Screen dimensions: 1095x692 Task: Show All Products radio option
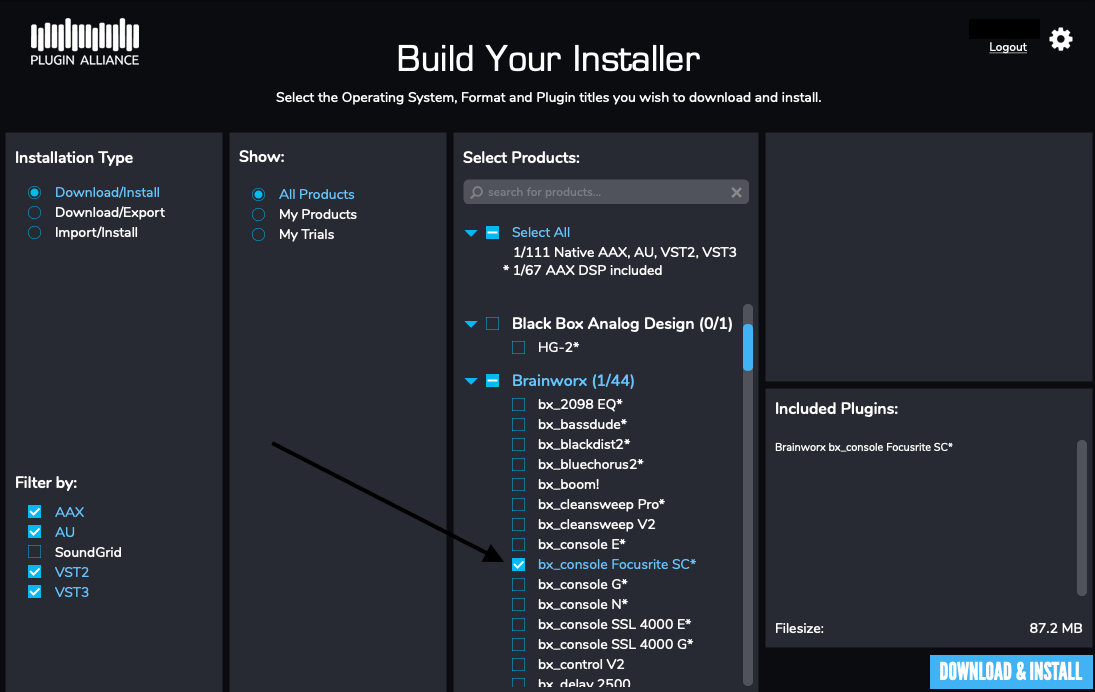tap(258, 194)
